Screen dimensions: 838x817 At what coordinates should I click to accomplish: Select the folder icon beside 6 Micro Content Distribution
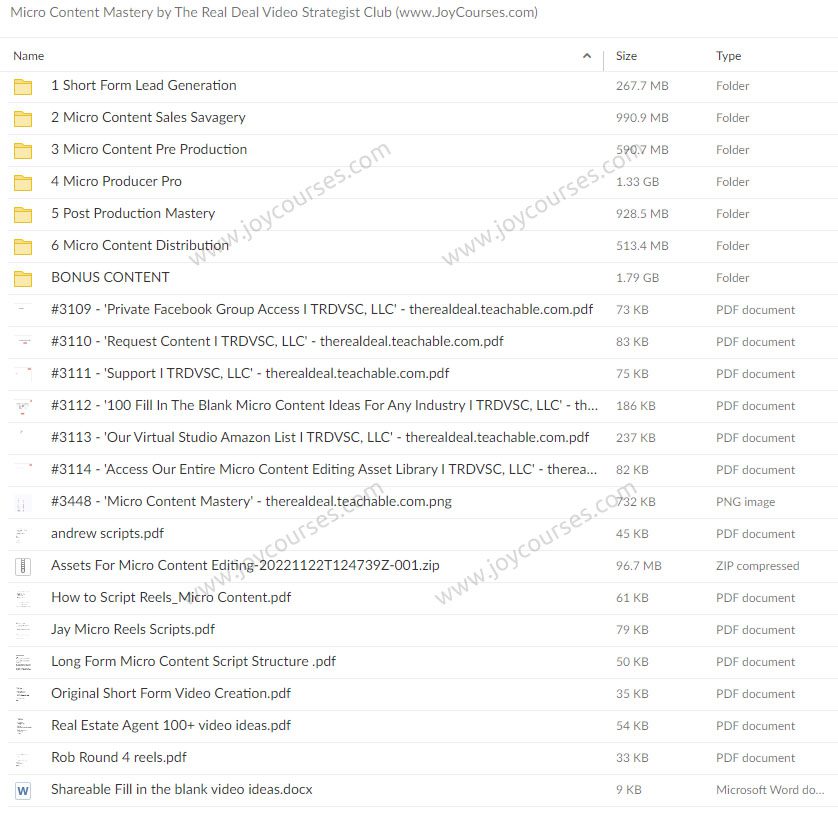pos(23,247)
